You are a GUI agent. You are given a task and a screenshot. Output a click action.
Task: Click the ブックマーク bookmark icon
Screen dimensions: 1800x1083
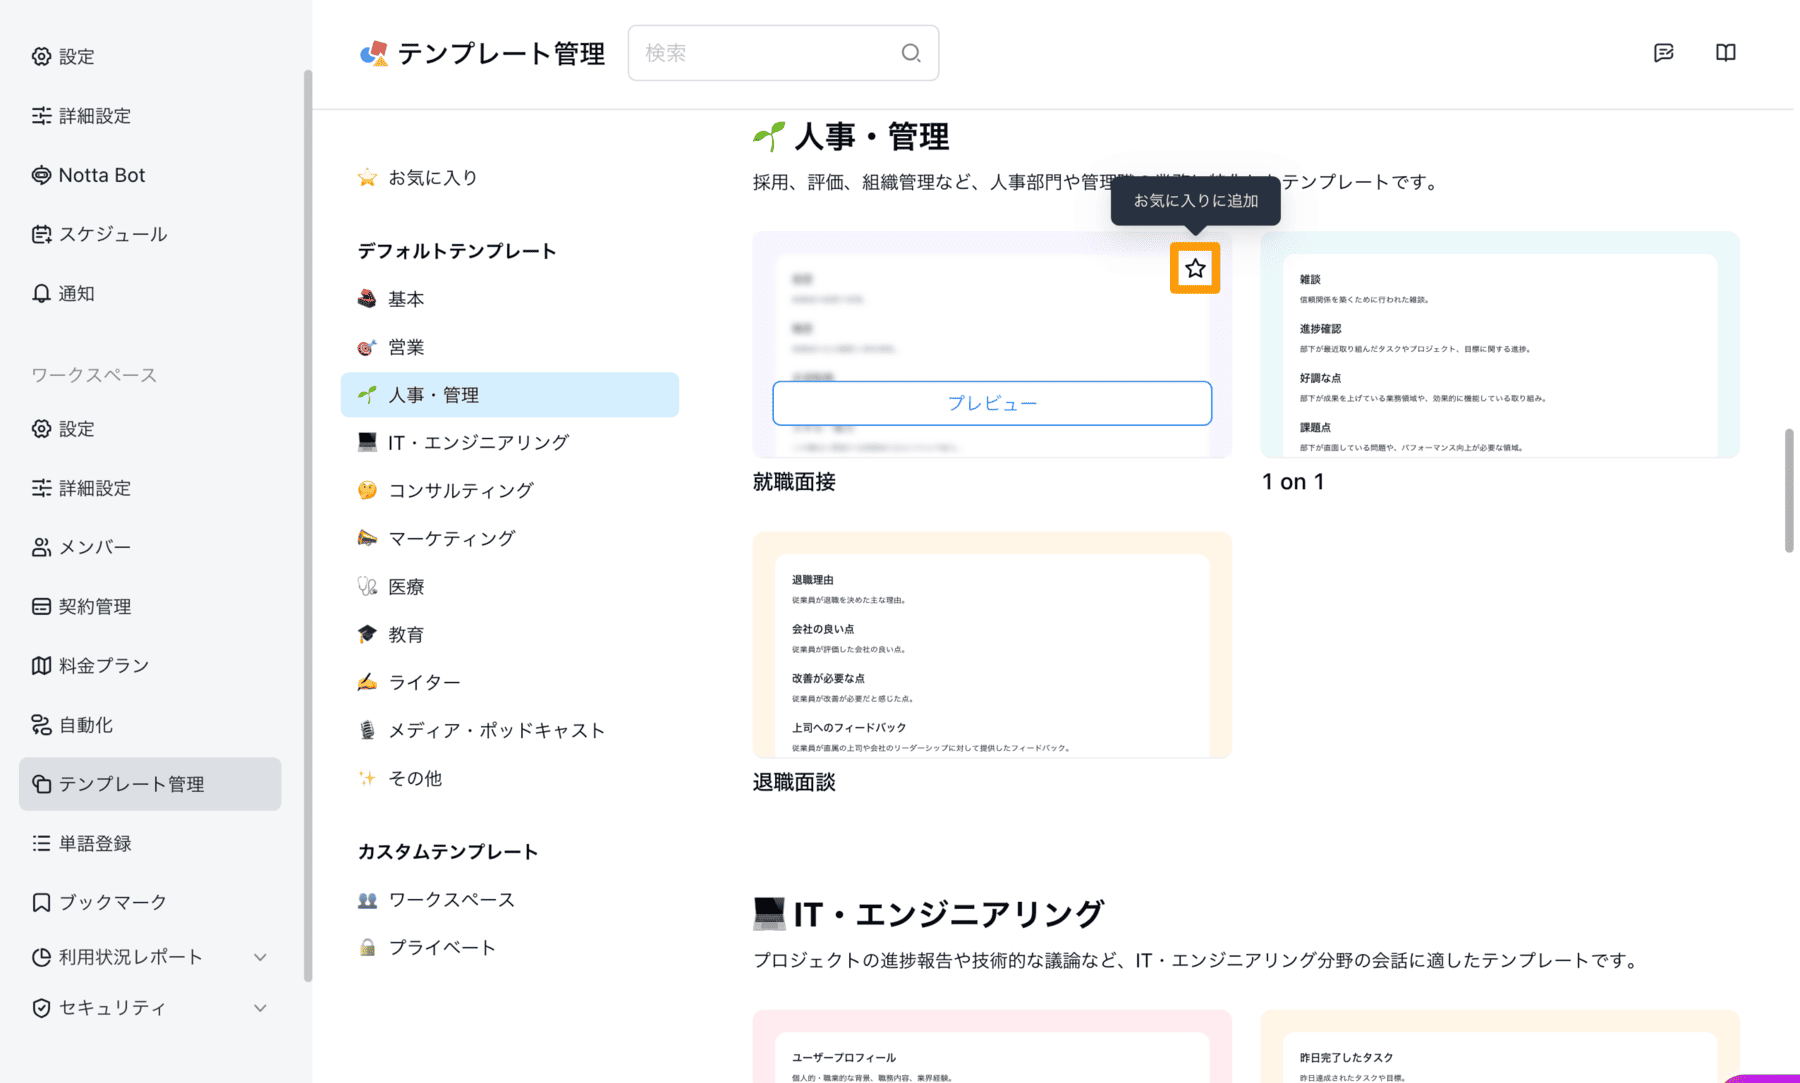[41, 902]
